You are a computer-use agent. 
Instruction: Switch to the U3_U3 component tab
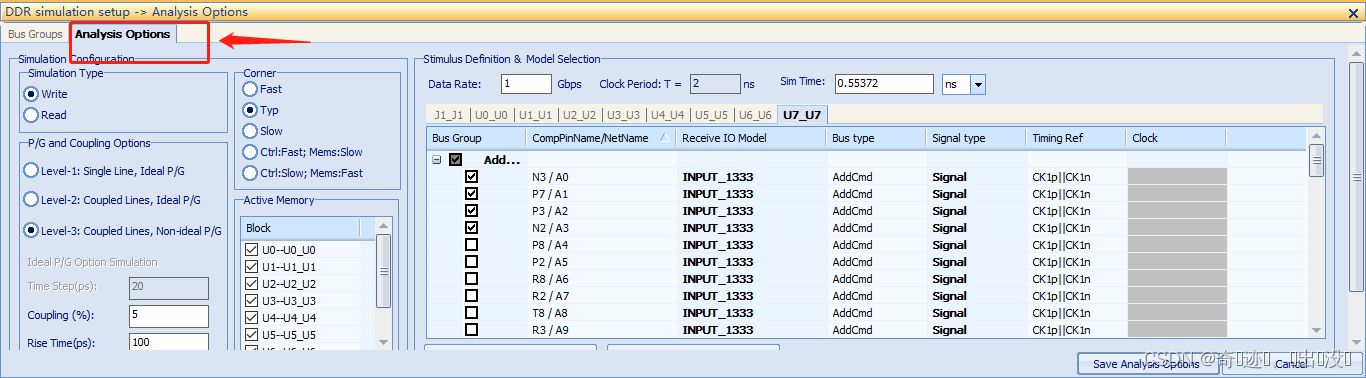[624, 115]
